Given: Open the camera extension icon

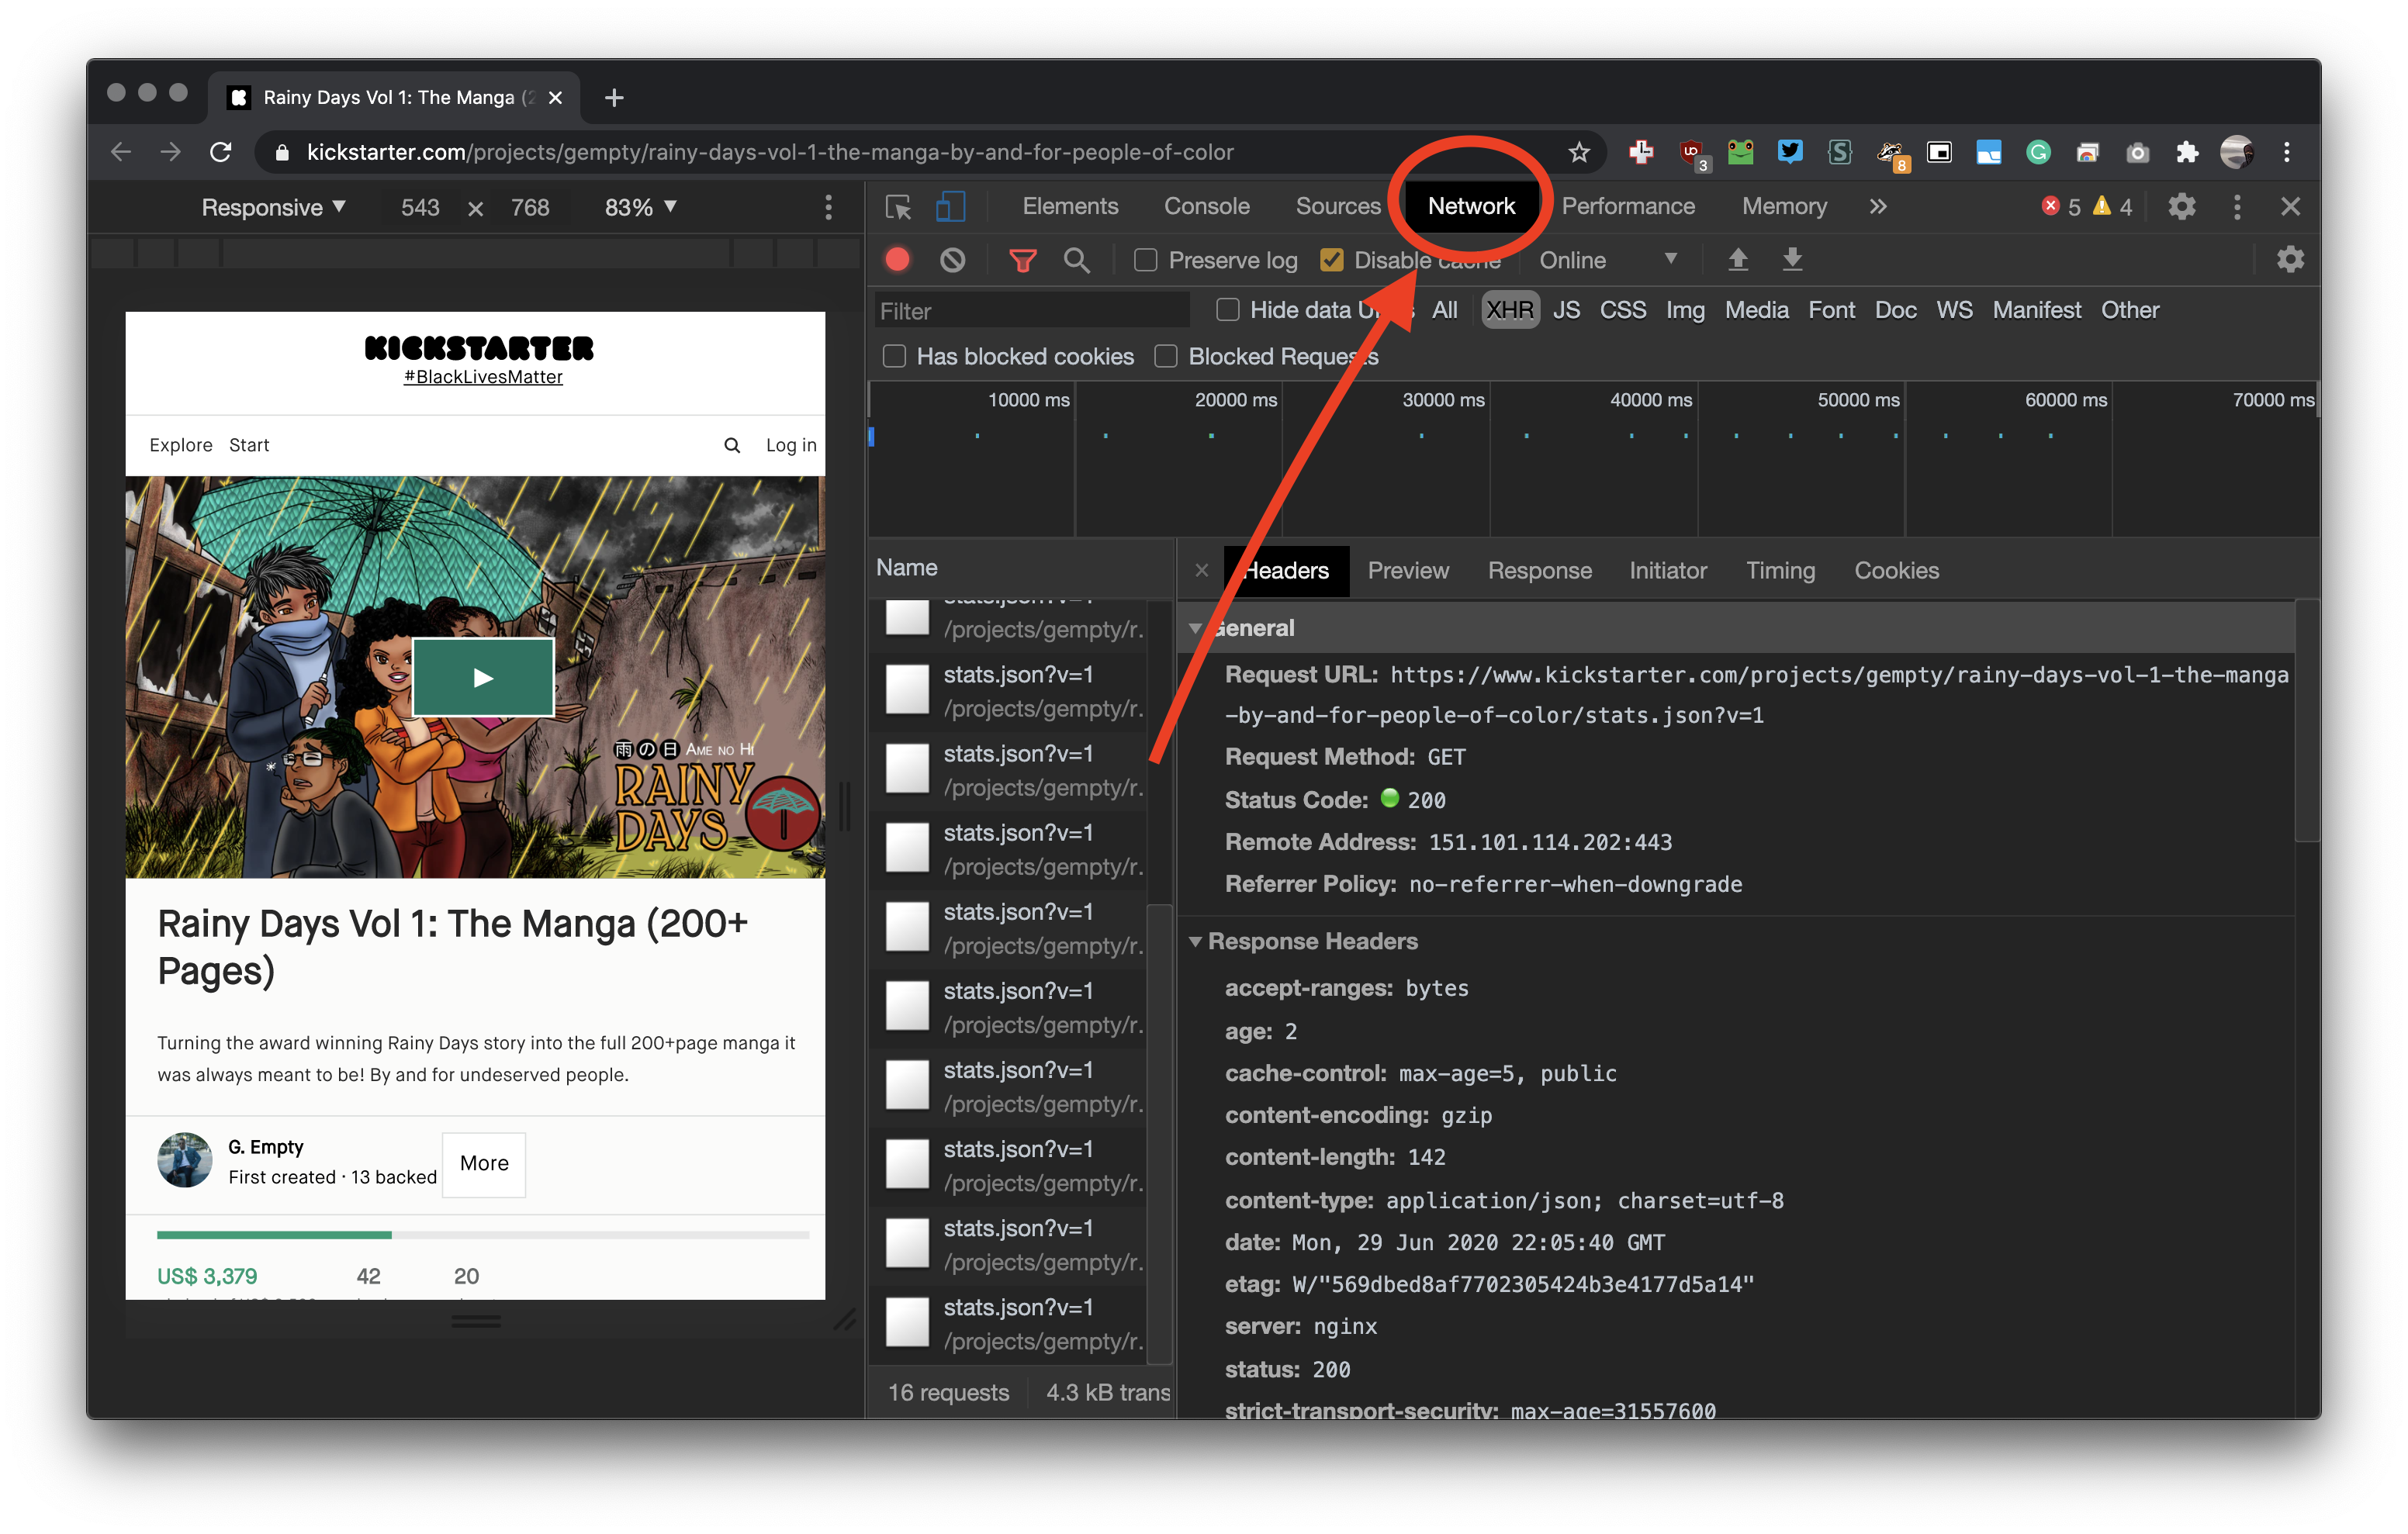Looking at the screenshot, I should (2137, 152).
